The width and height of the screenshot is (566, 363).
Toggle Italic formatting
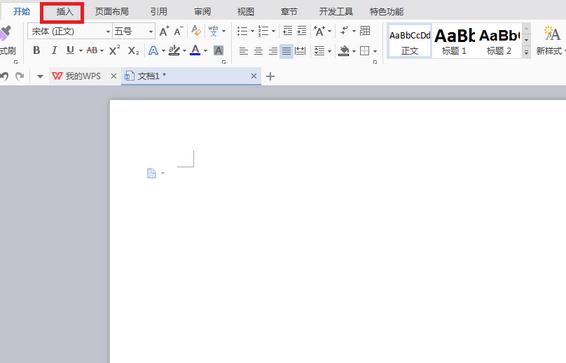click(x=54, y=51)
